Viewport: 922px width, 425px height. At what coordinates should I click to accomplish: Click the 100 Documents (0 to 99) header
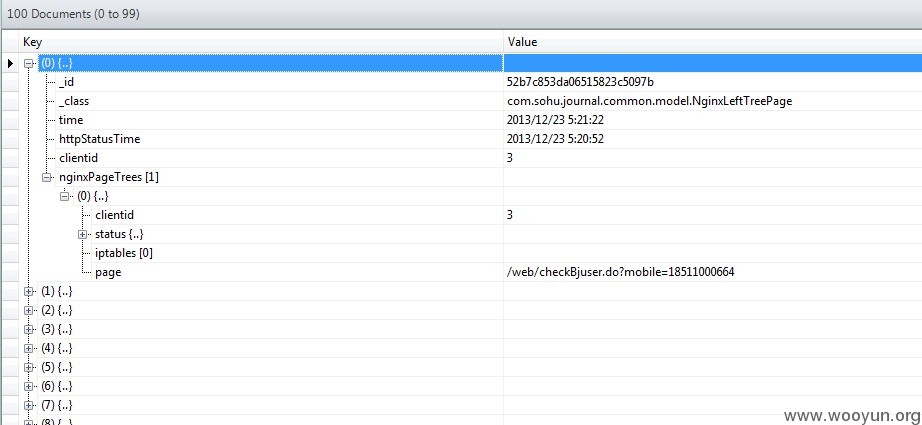[73, 14]
